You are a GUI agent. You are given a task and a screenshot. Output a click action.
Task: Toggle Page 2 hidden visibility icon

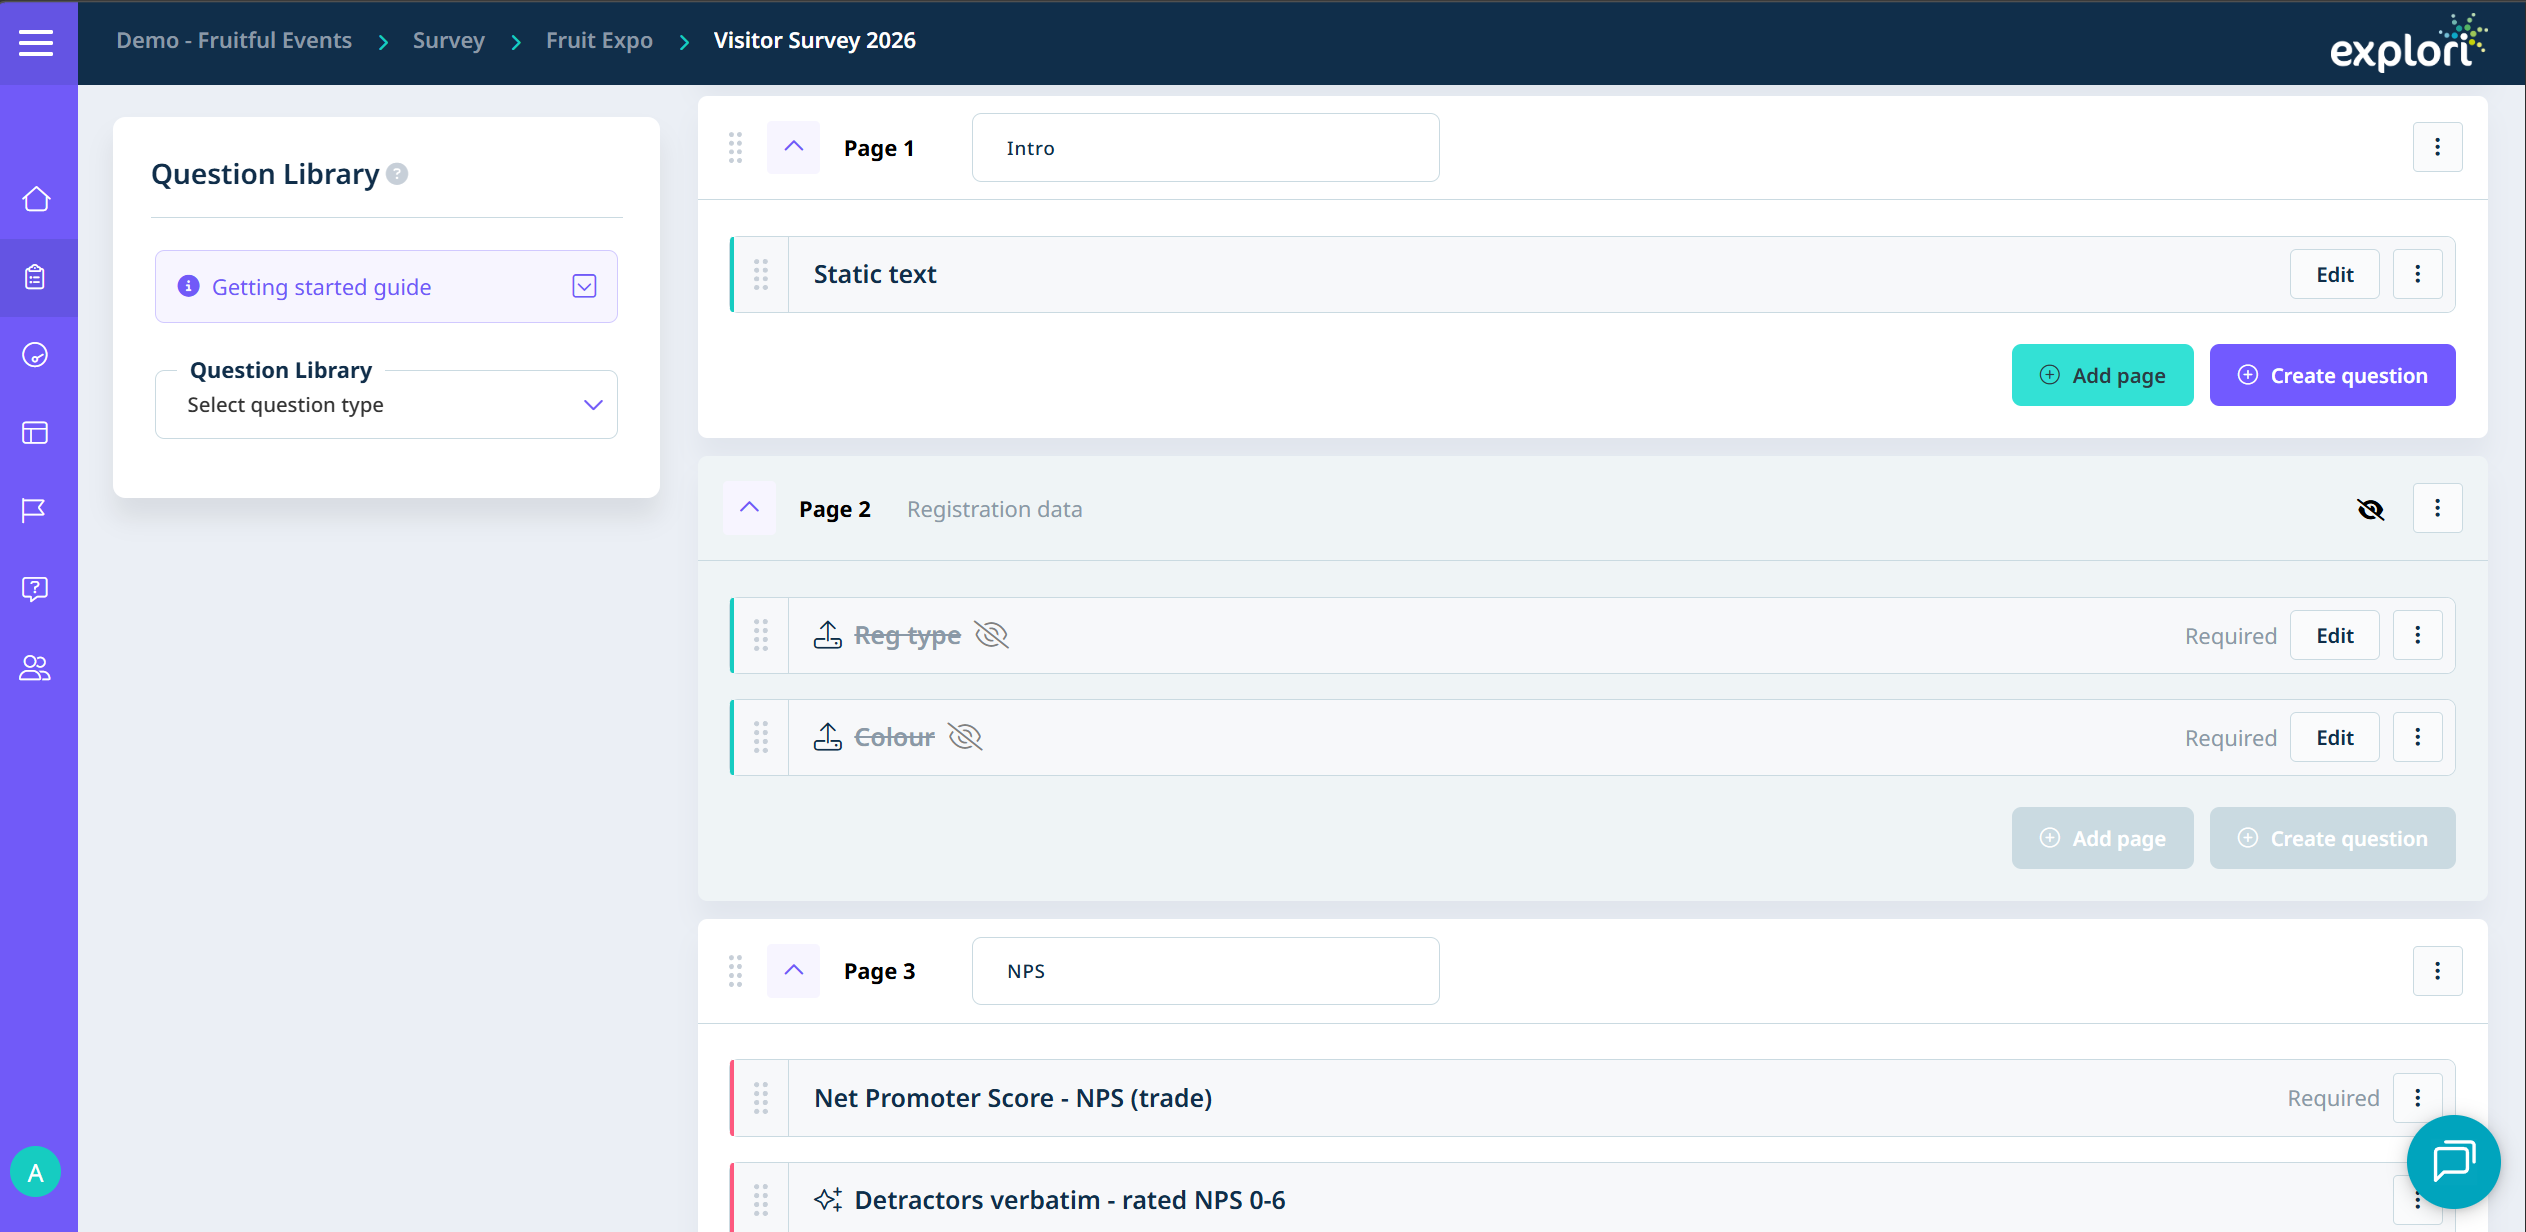2370,510
